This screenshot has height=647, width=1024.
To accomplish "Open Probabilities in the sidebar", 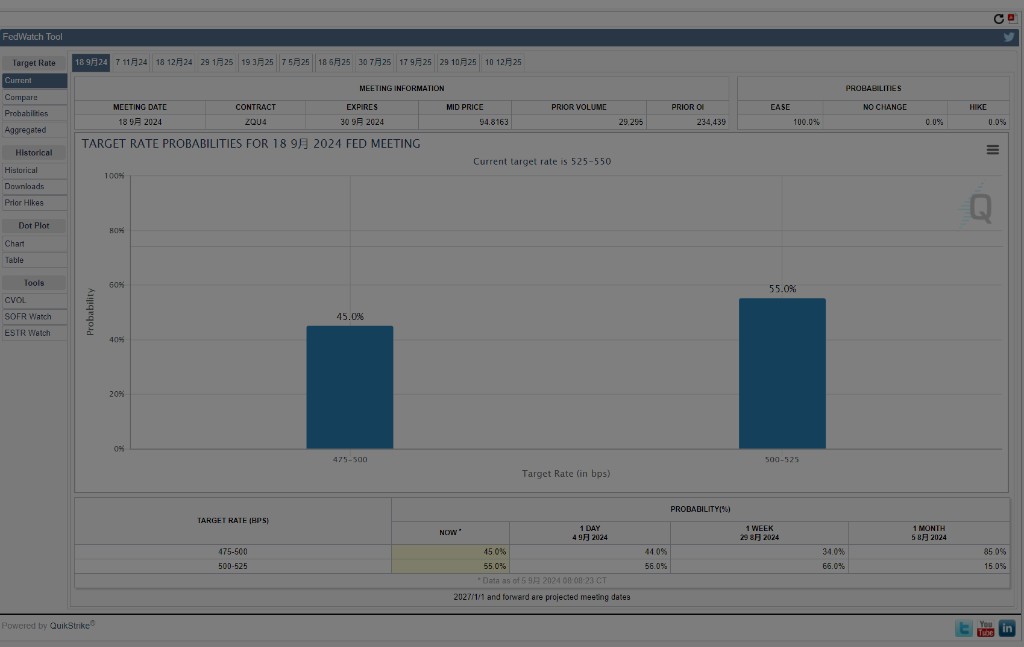I will 26,113.
